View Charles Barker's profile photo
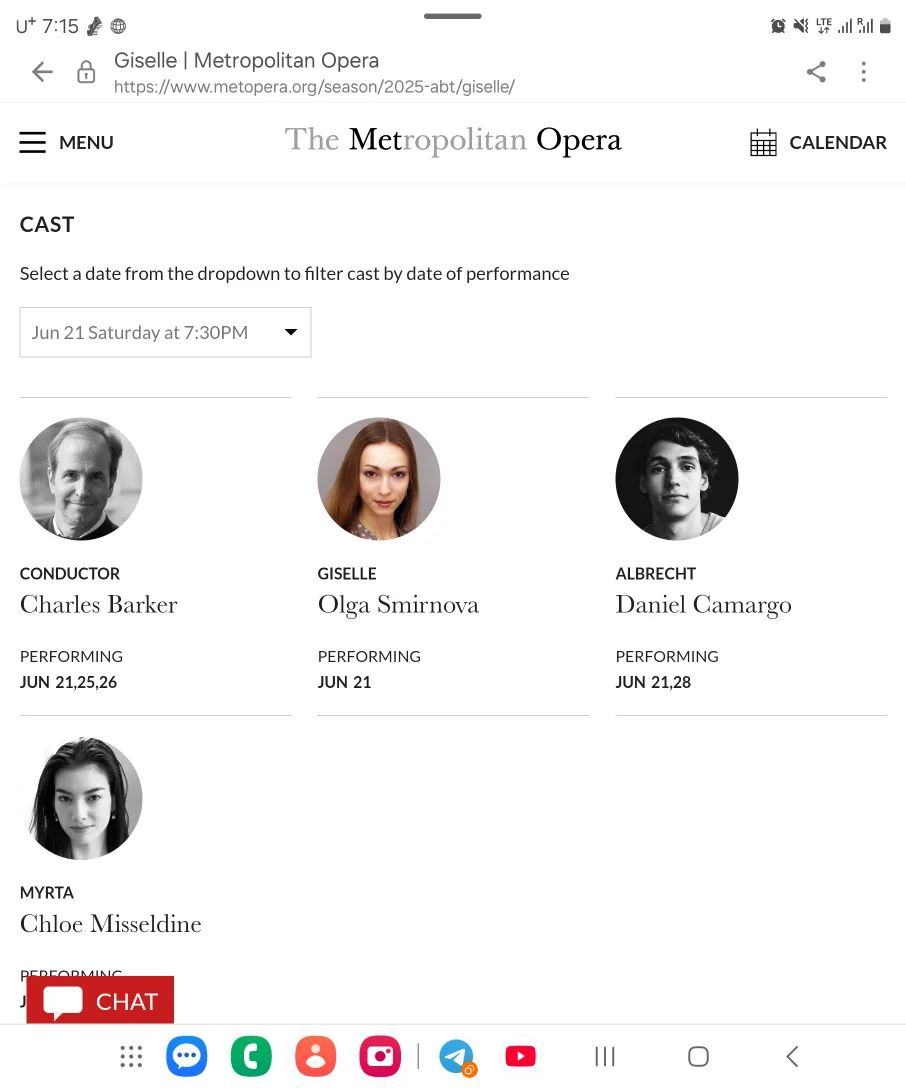The image size is (906, 1088). 81,479
